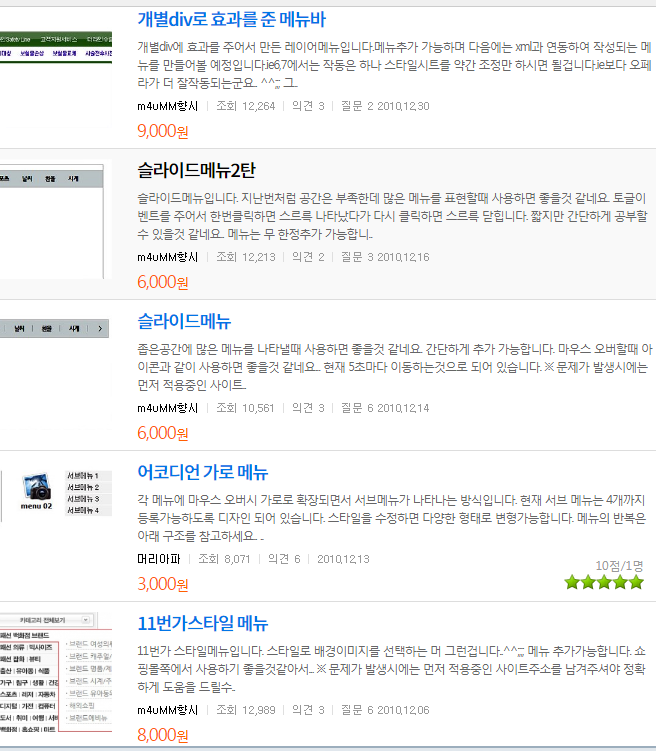The height and width of the screenshot is (751, 656).
Task: Click the '10점/1명' rating text
Action: pos(619,566)
